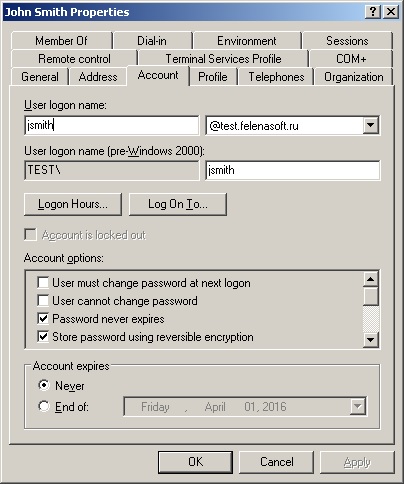404x484 pixels.
Task: Enable User must change password at next logon
Action: pyautogui.click(x=43, y=283)
